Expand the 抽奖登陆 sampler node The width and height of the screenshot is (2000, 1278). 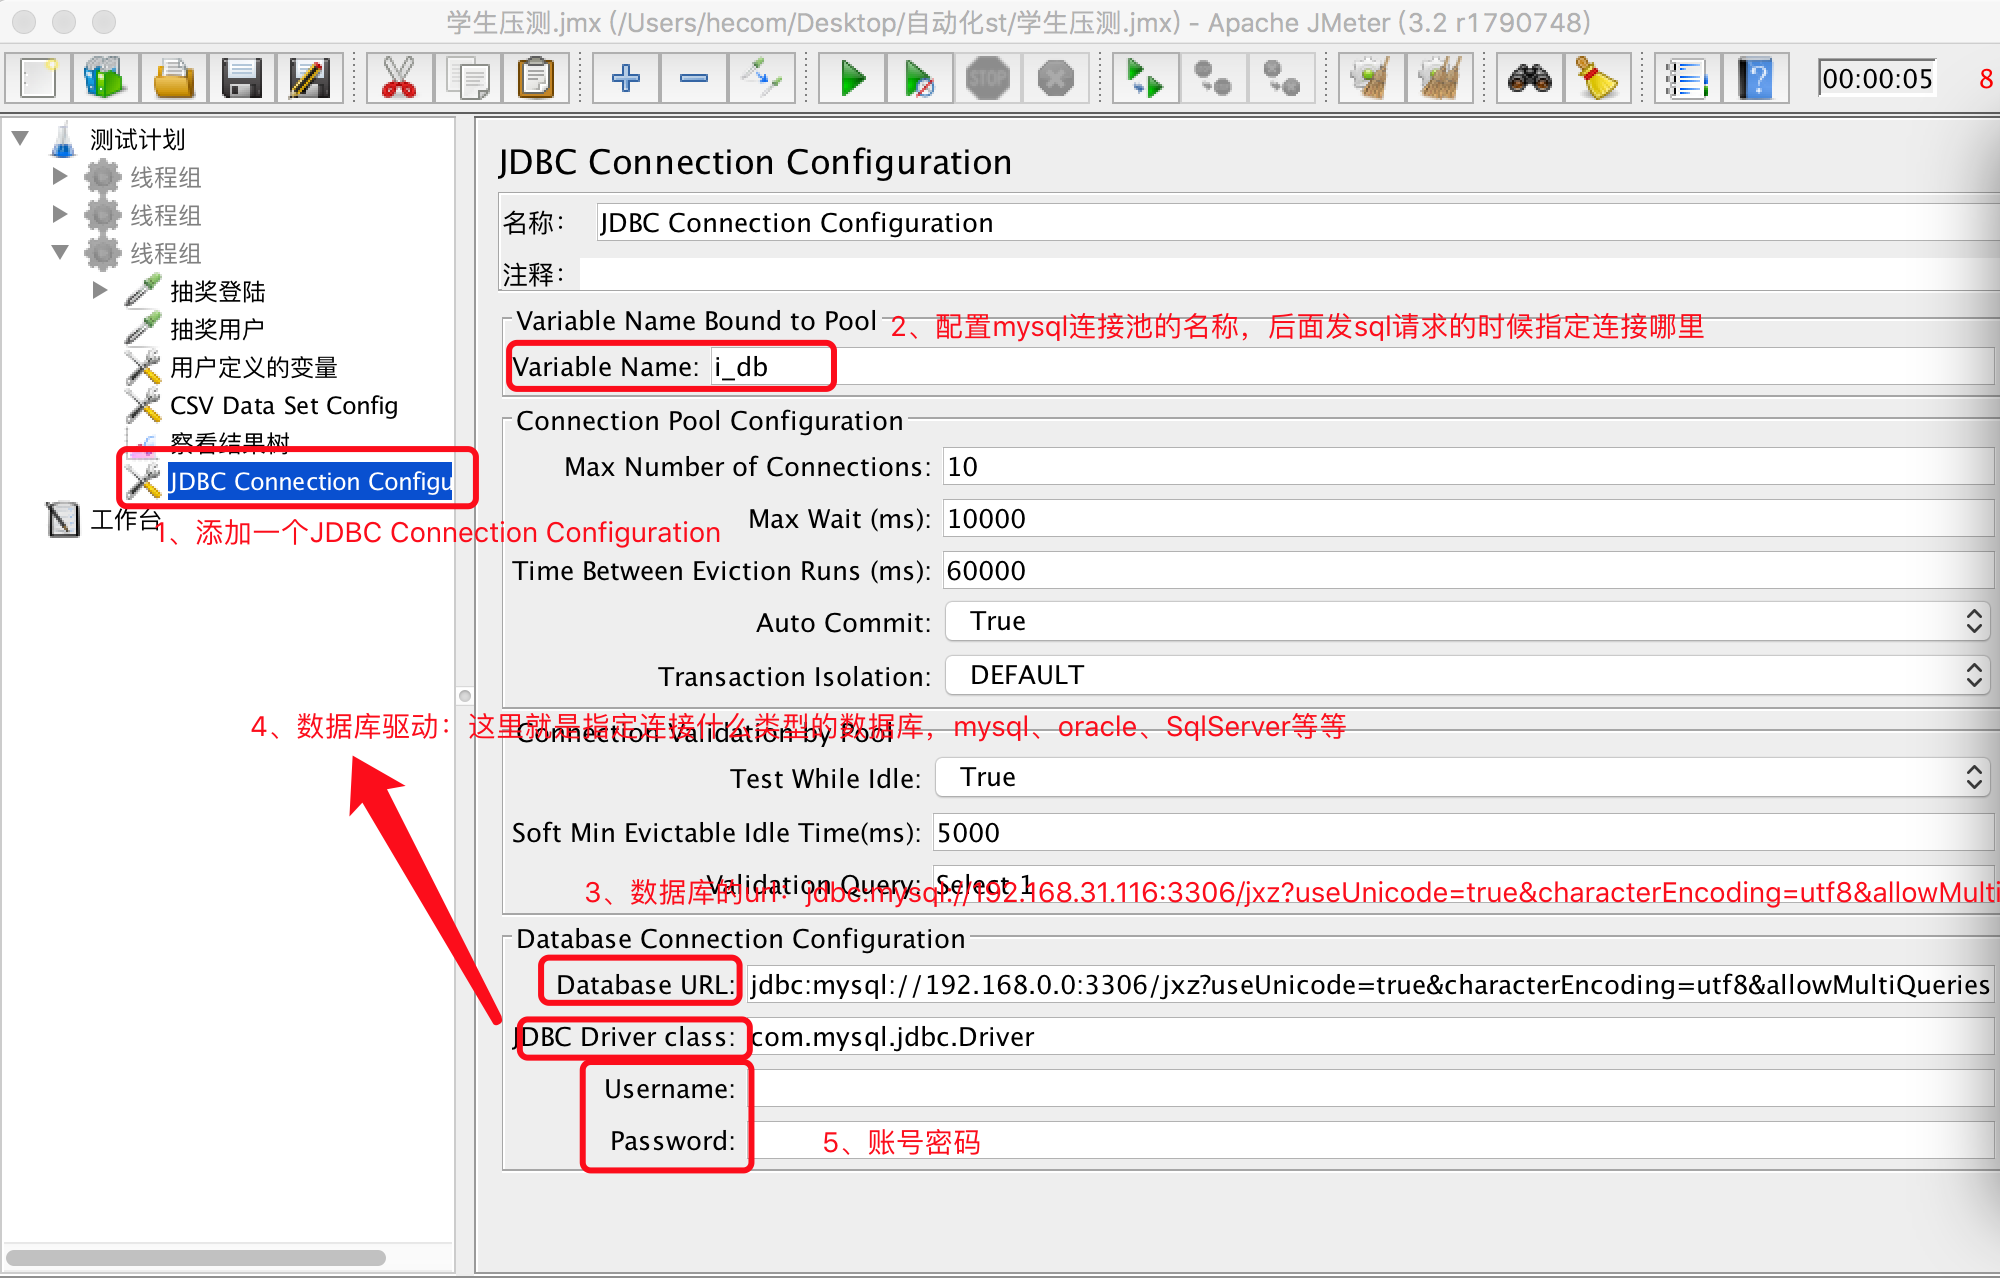[x=100, y=290]
